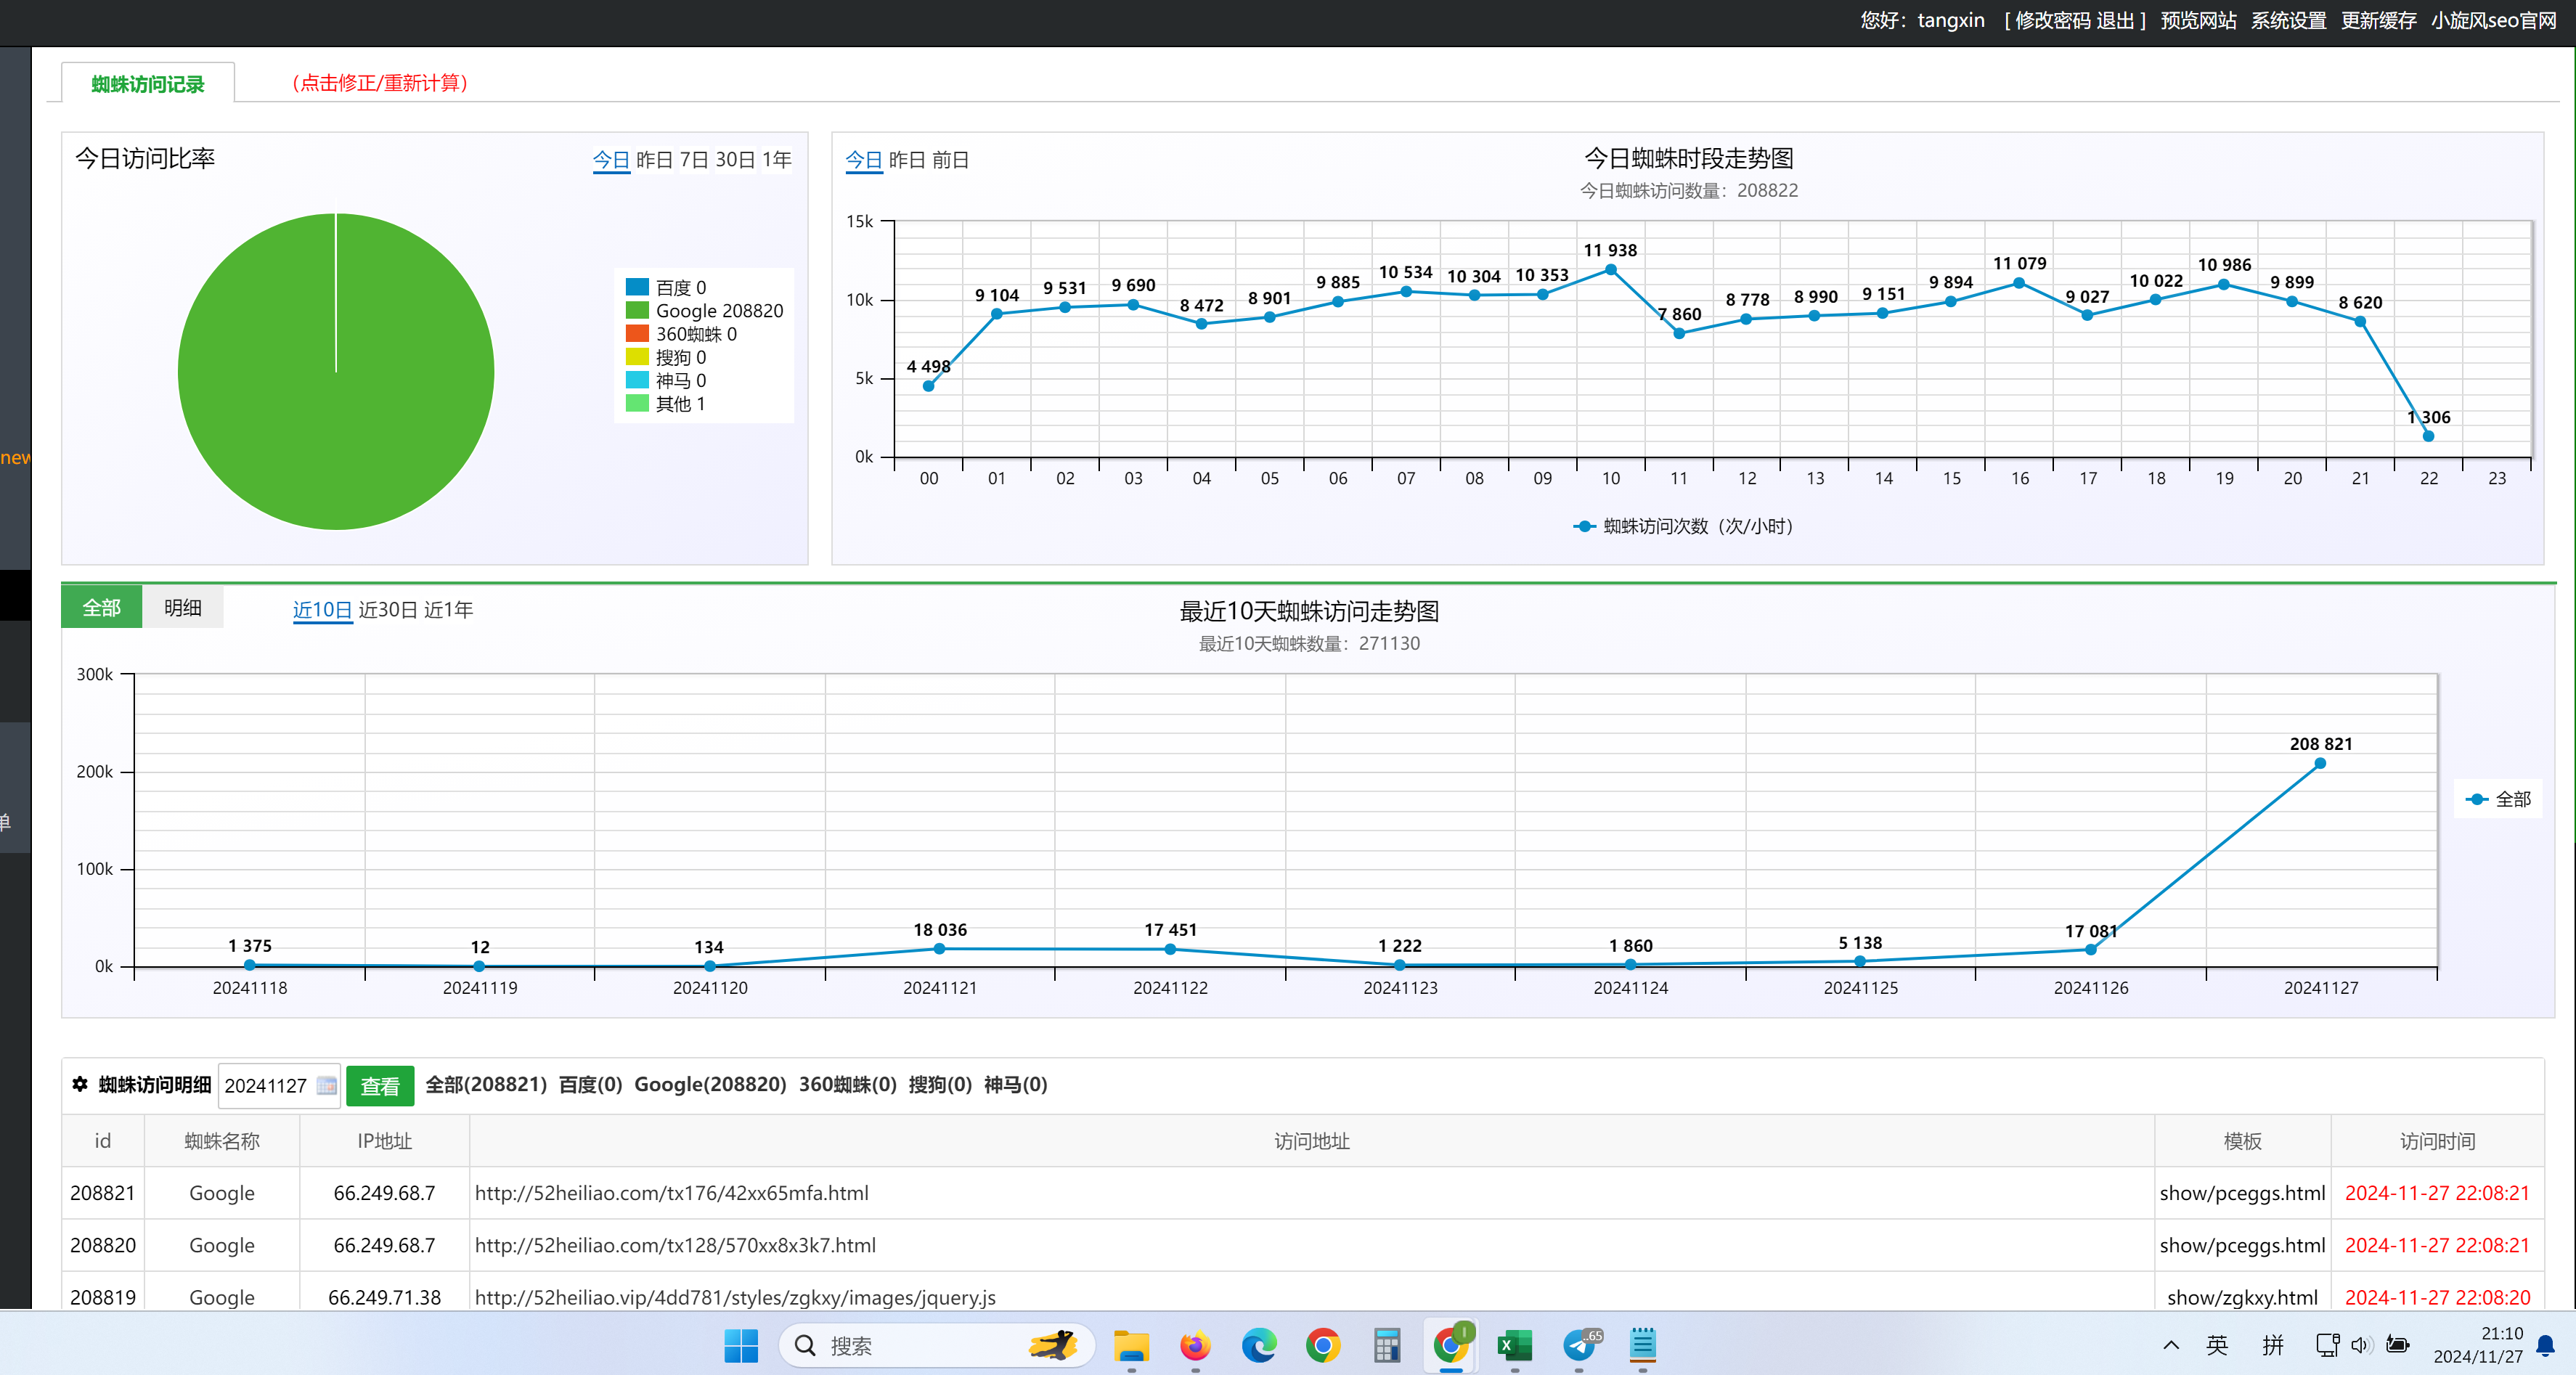The image size is (2576, 1375).
Task: Click the 近30日 range filter
Action: coord(387,610)
